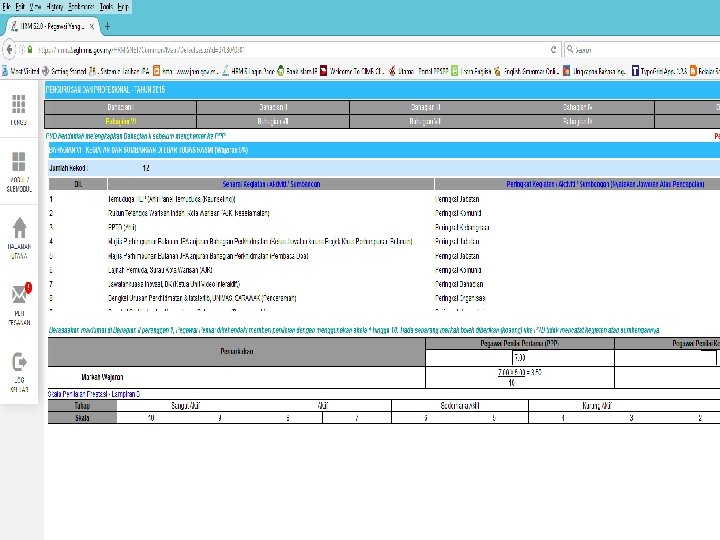Click Peringkat Bahagian in row 7
The image size is (720, 540).
pos(459,284)
